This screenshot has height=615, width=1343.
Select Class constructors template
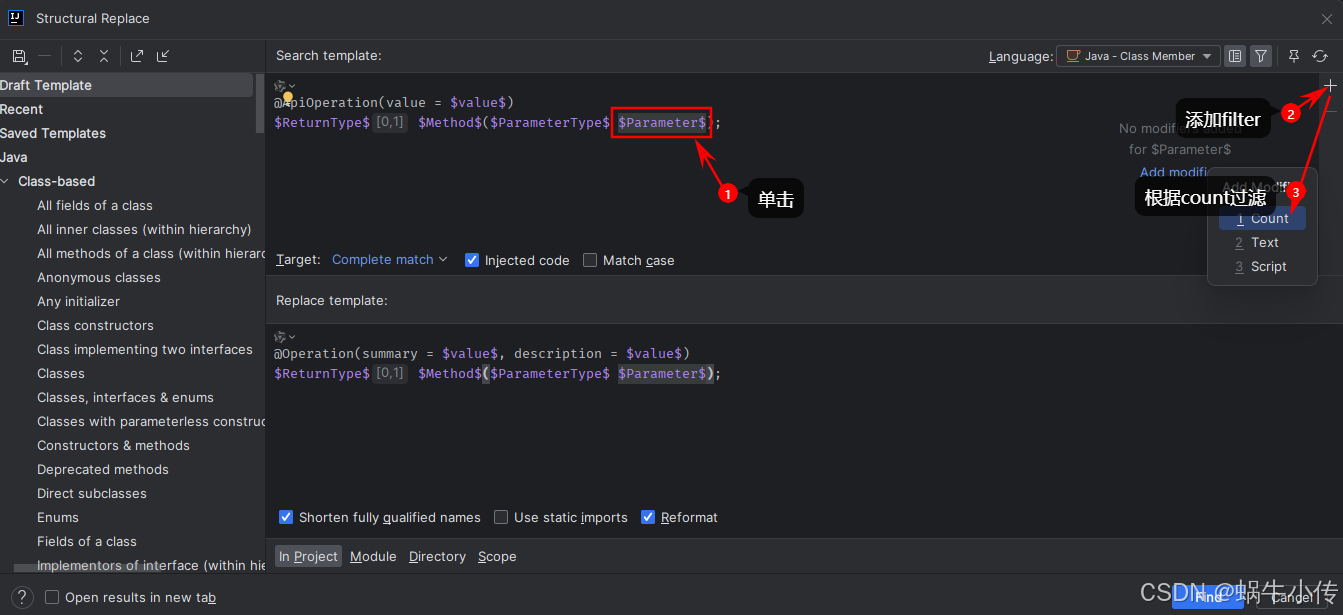point(95,325)
